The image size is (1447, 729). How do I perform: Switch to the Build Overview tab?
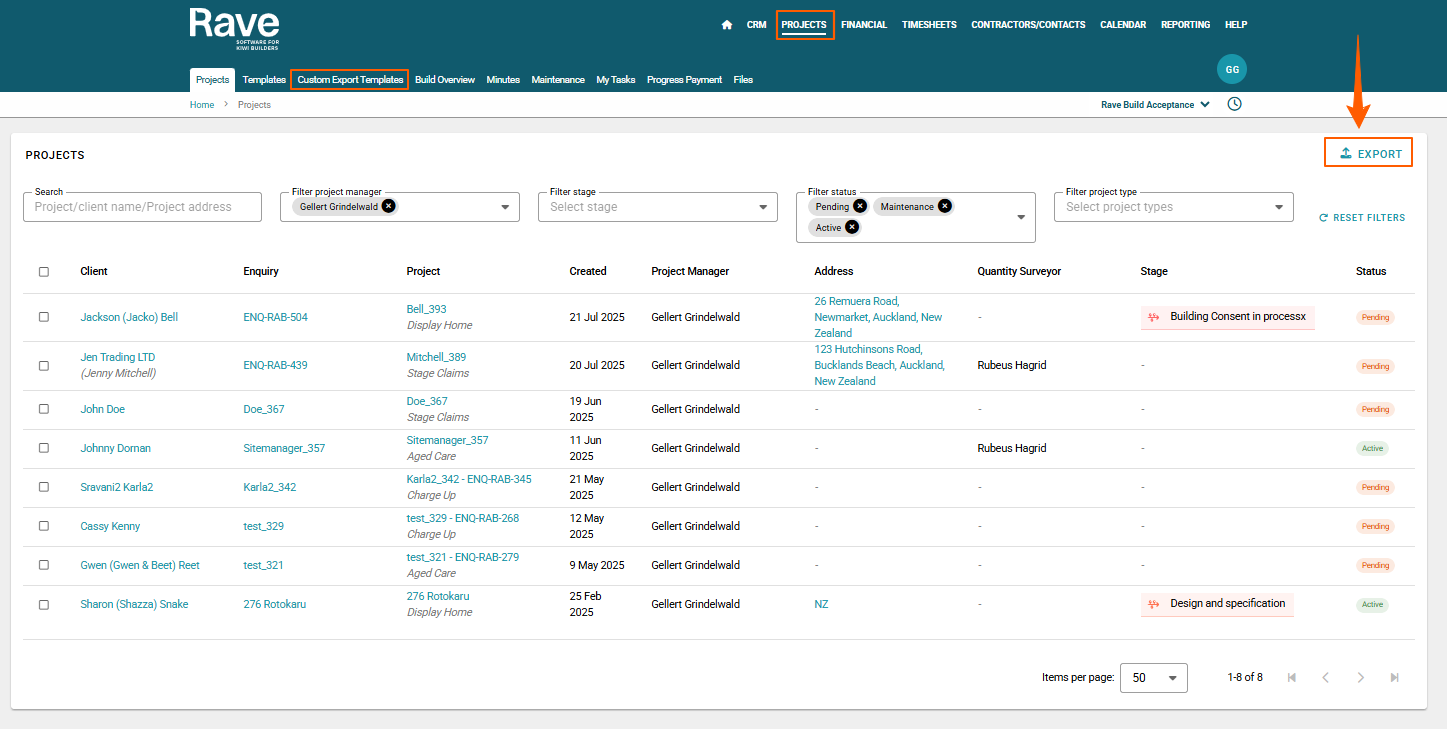(x=445, y=80)
